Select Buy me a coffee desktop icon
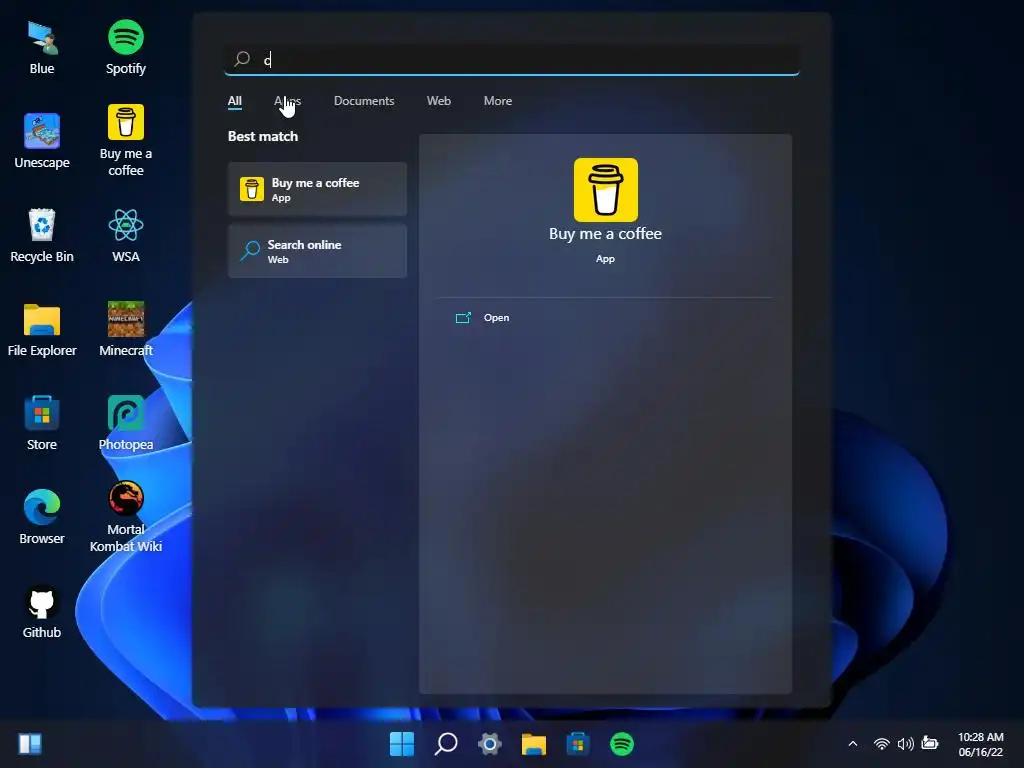 coord(125,141)
